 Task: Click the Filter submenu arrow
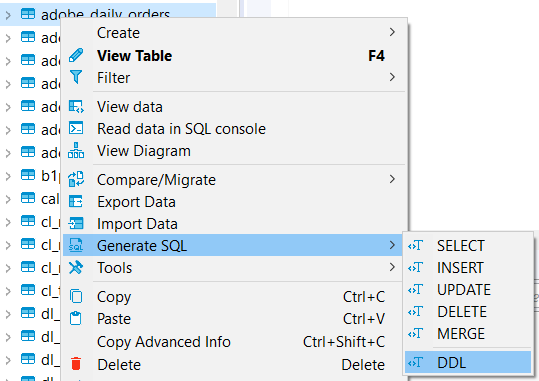pyautogui.click(x=392, y=77)
